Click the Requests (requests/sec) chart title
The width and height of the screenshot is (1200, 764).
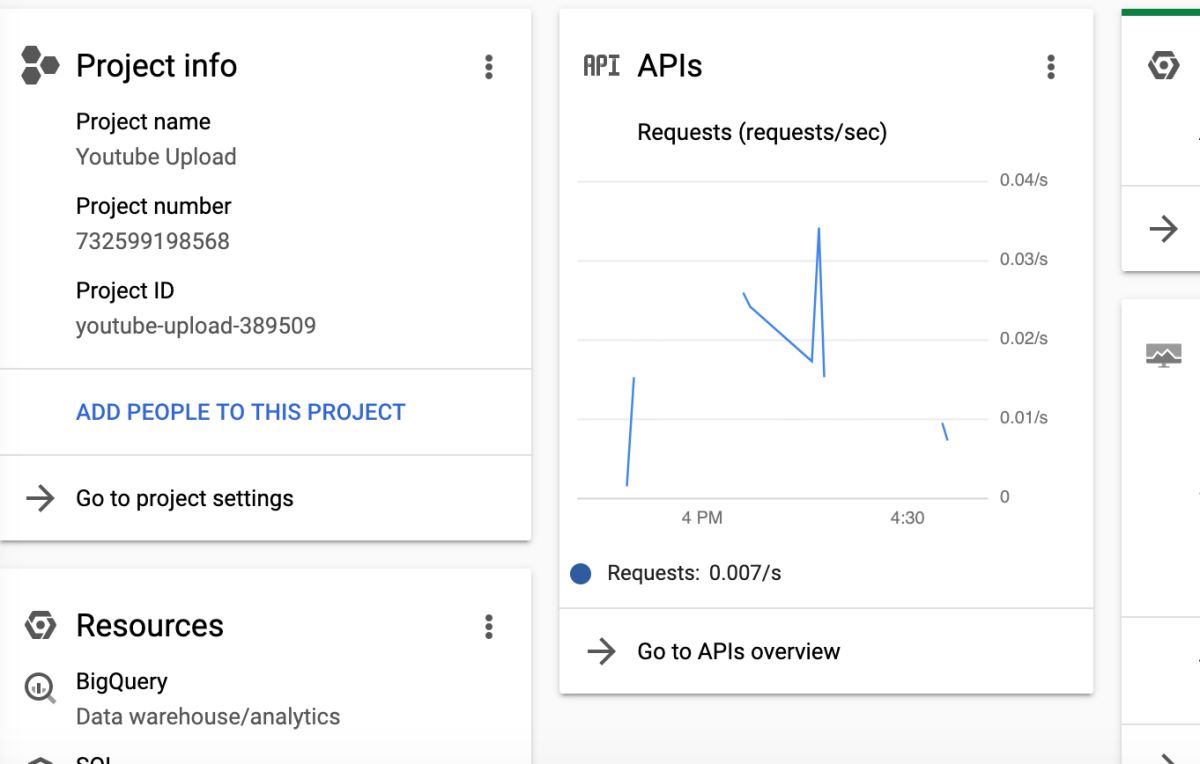tap(762, 132)
